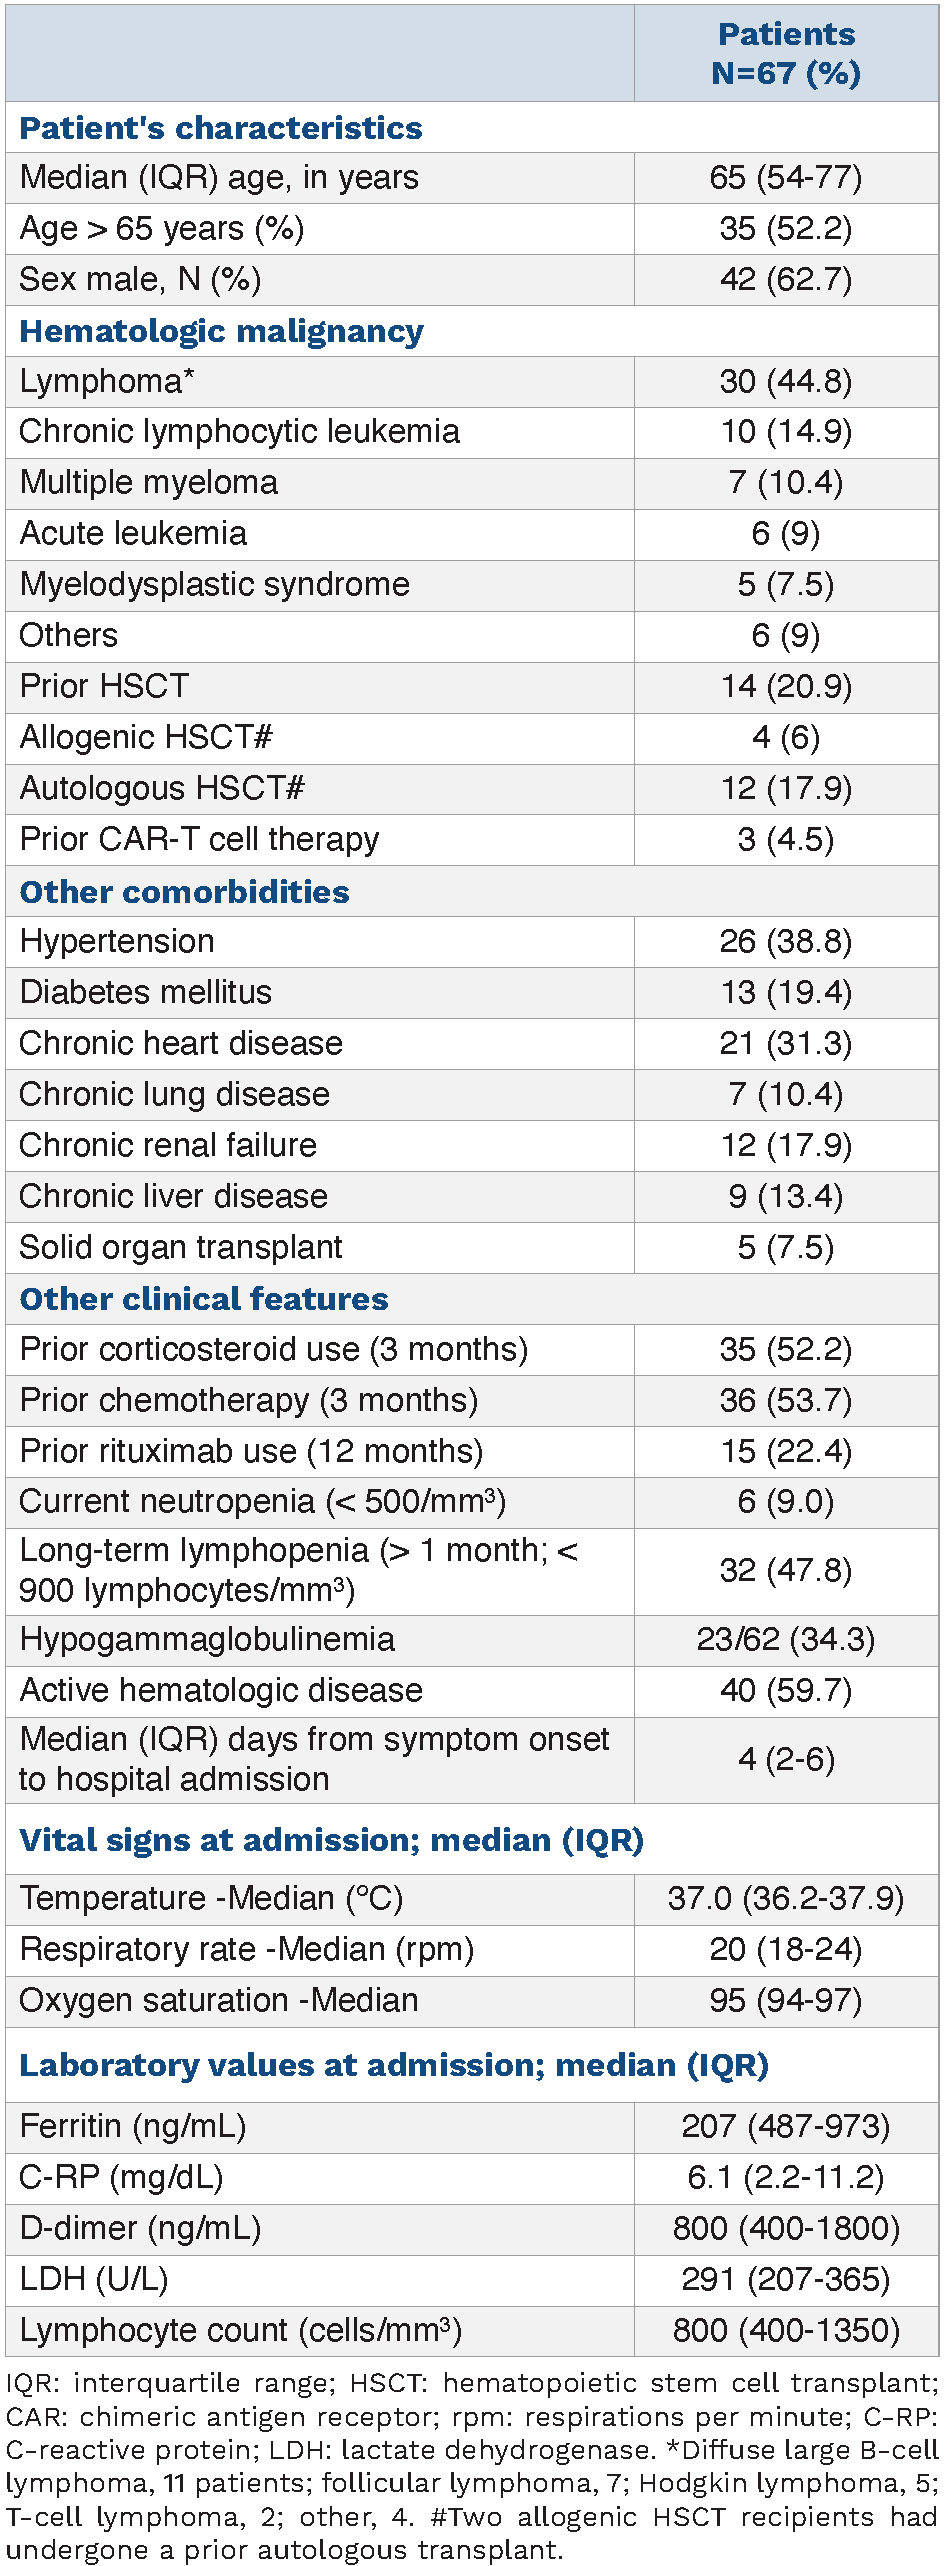This screenshot has height=2566, width=947.
Task: Select the "Solid organ transplant" row label
Action: coord(181,1247)
